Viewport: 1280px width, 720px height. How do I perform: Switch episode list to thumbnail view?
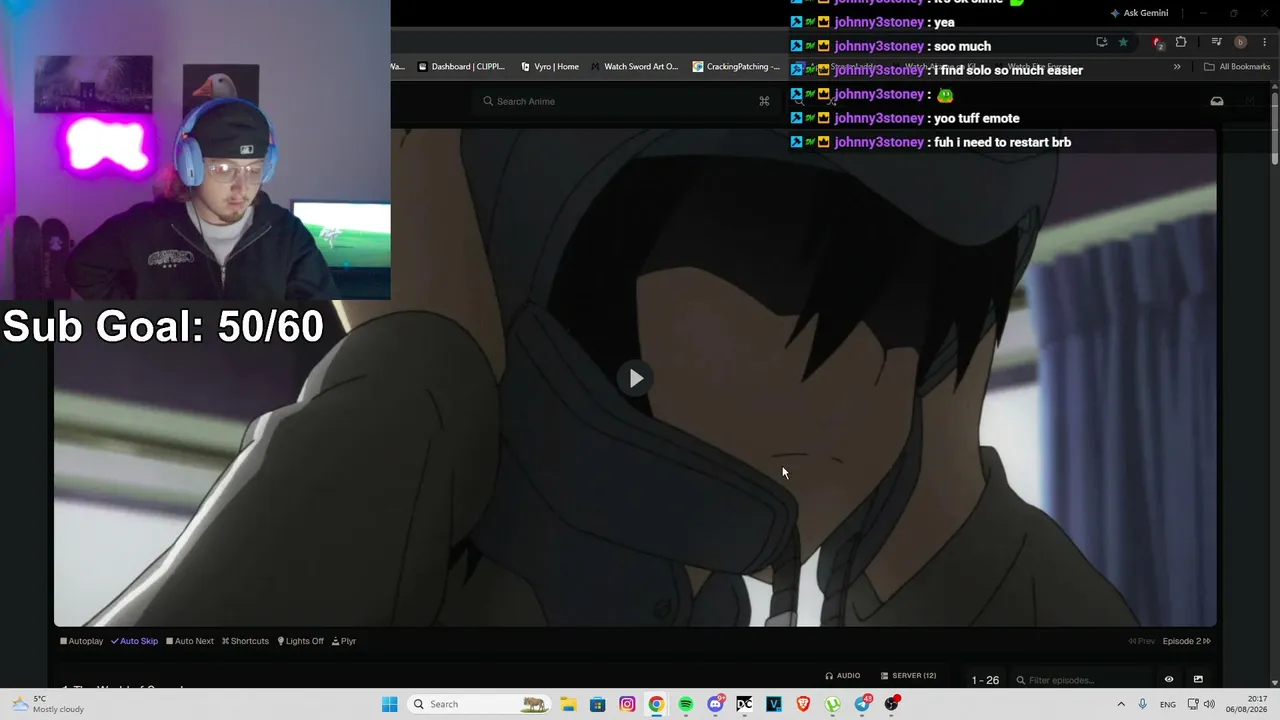coord(1198,680)
